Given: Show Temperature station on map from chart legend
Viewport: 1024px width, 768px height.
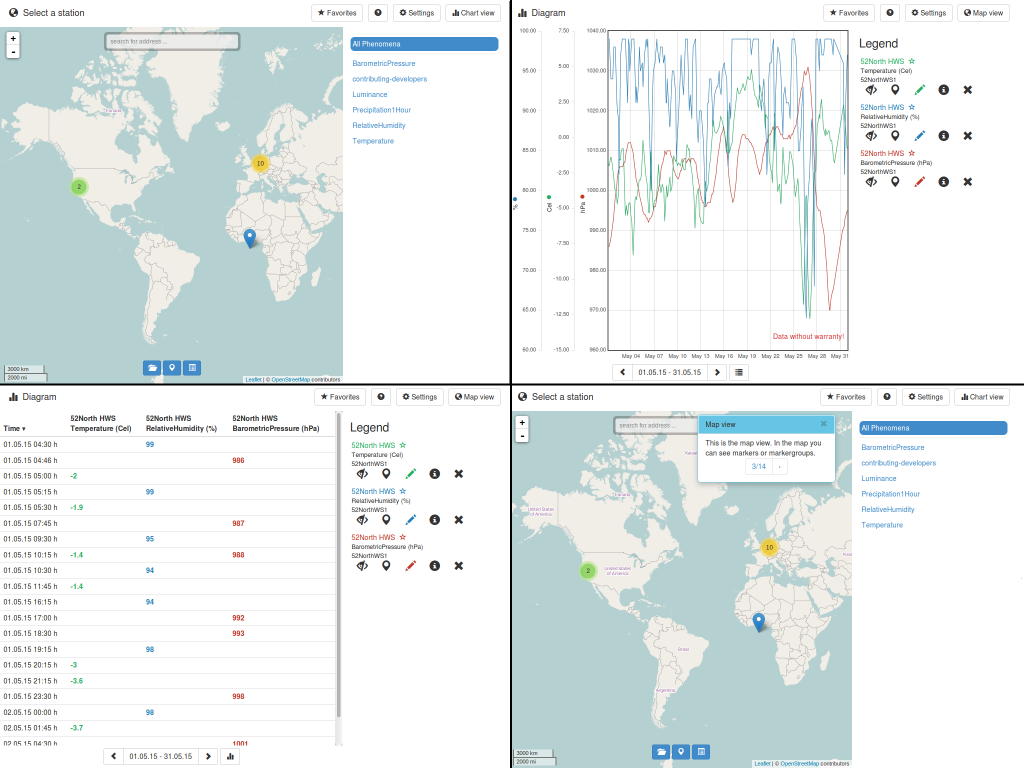Looking at the screenshot, I should 895,90.
